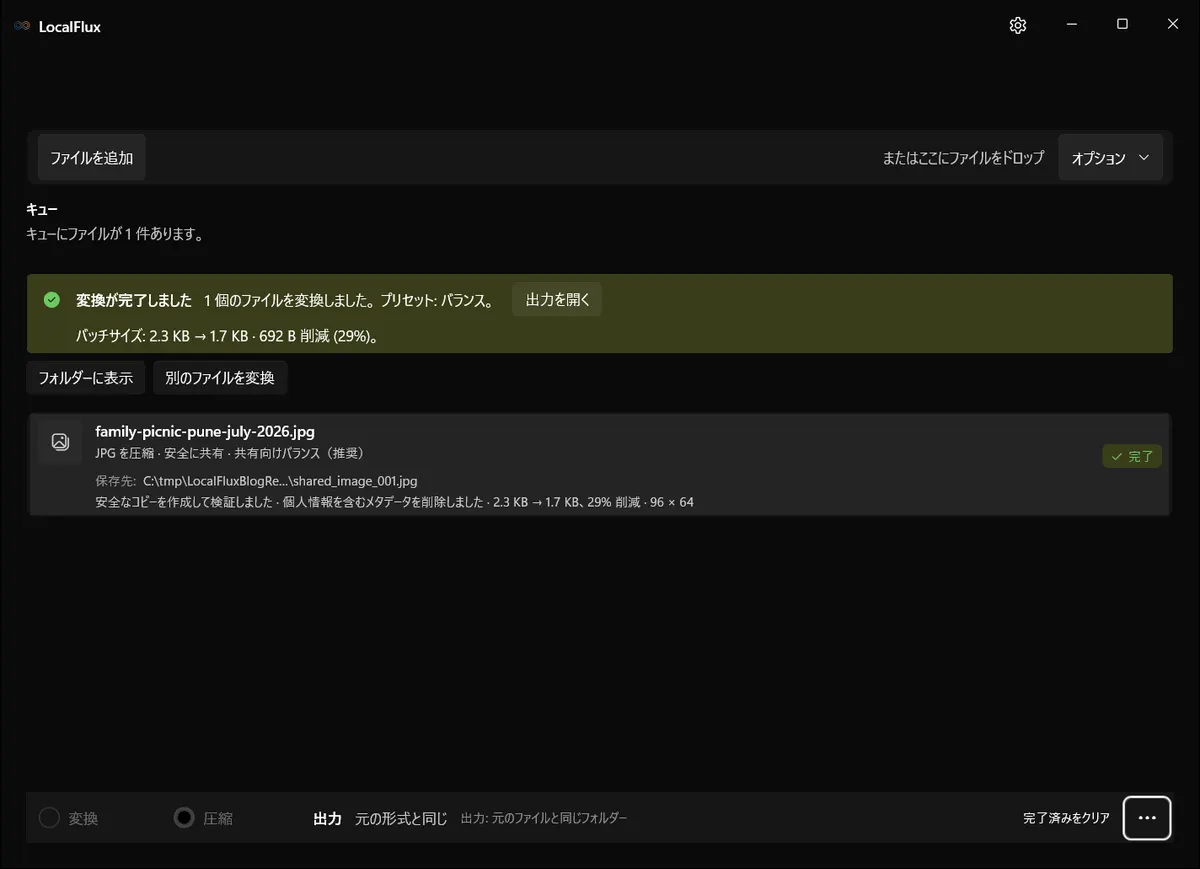
Task: Click the フォルダーに表示 button
Action: click(86, 378)
